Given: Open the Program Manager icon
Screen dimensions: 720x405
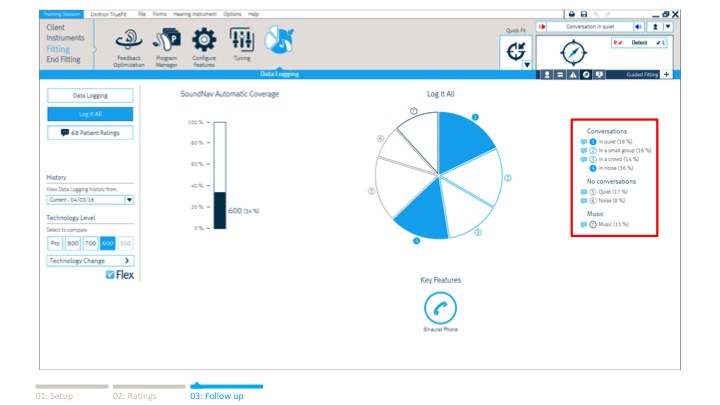Looking at the screenshot, I should 166,40.
